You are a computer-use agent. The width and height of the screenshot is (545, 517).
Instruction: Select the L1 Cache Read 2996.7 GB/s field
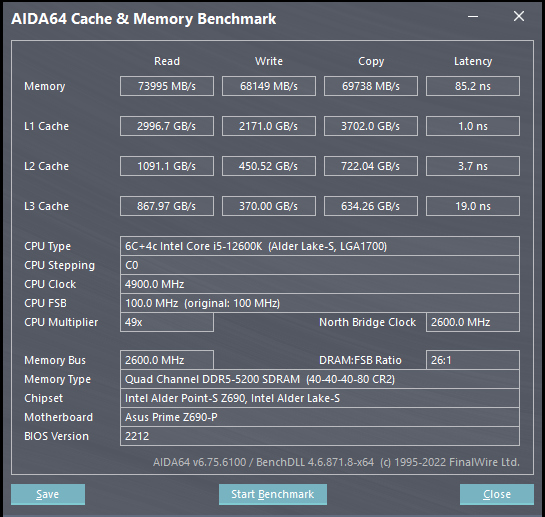pyautogui.click(x=167, y=126)
